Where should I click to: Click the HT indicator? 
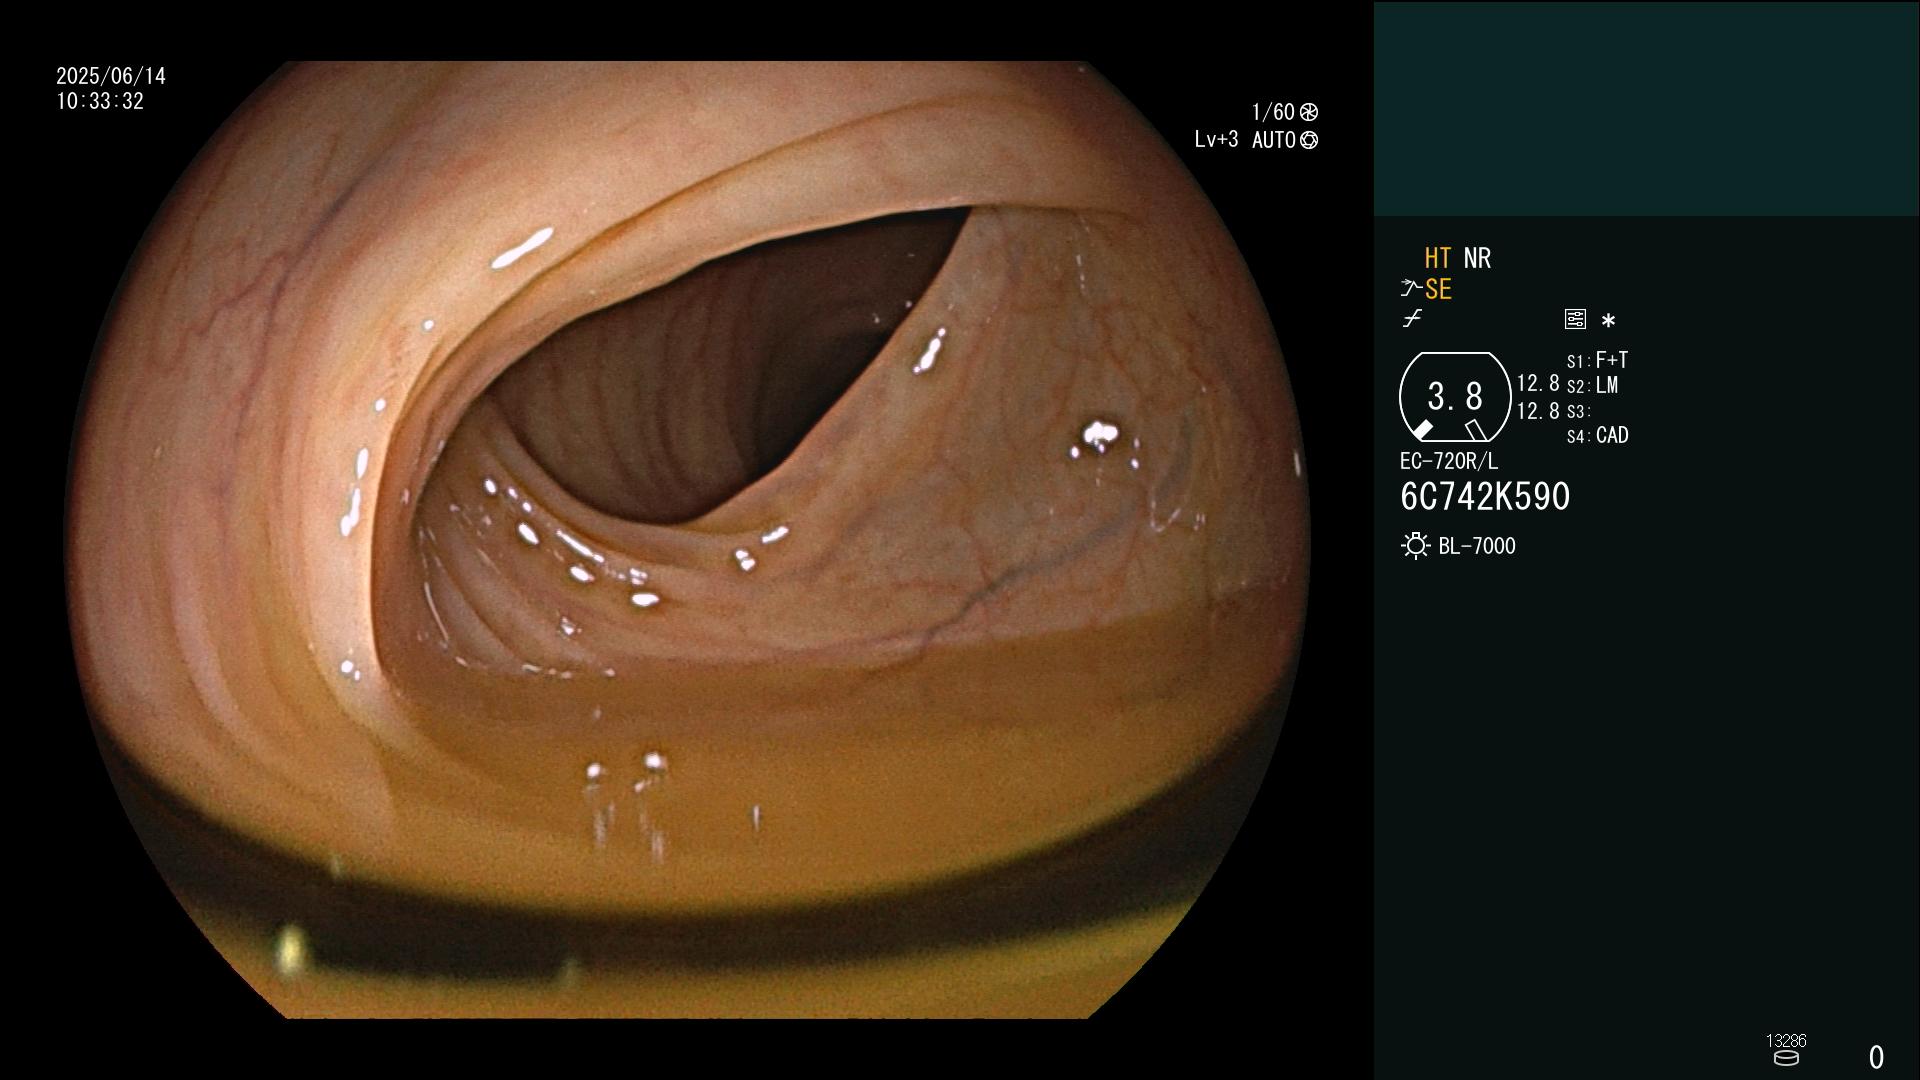(1438, 258)
